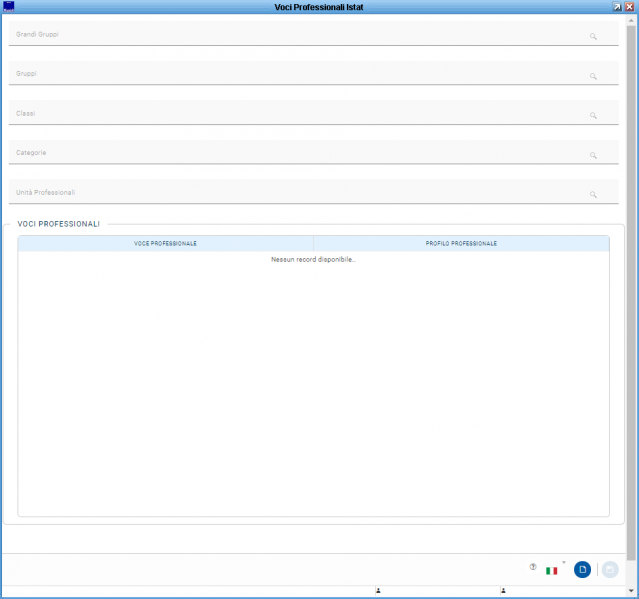Viewport: 639px width, 599px height.
Task: Open the search lookup for Unità Professionali
Action: (593, 195)
